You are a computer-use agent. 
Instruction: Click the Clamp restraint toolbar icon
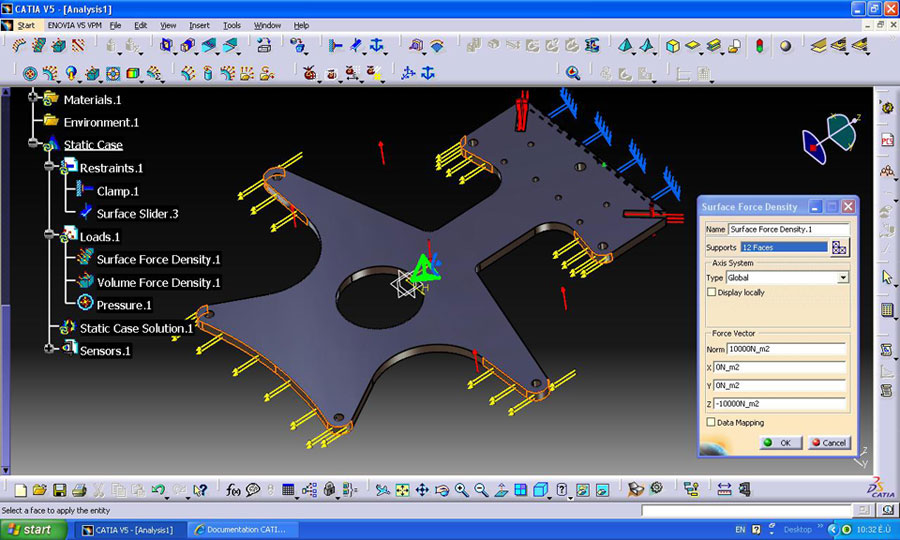point(335,45)
